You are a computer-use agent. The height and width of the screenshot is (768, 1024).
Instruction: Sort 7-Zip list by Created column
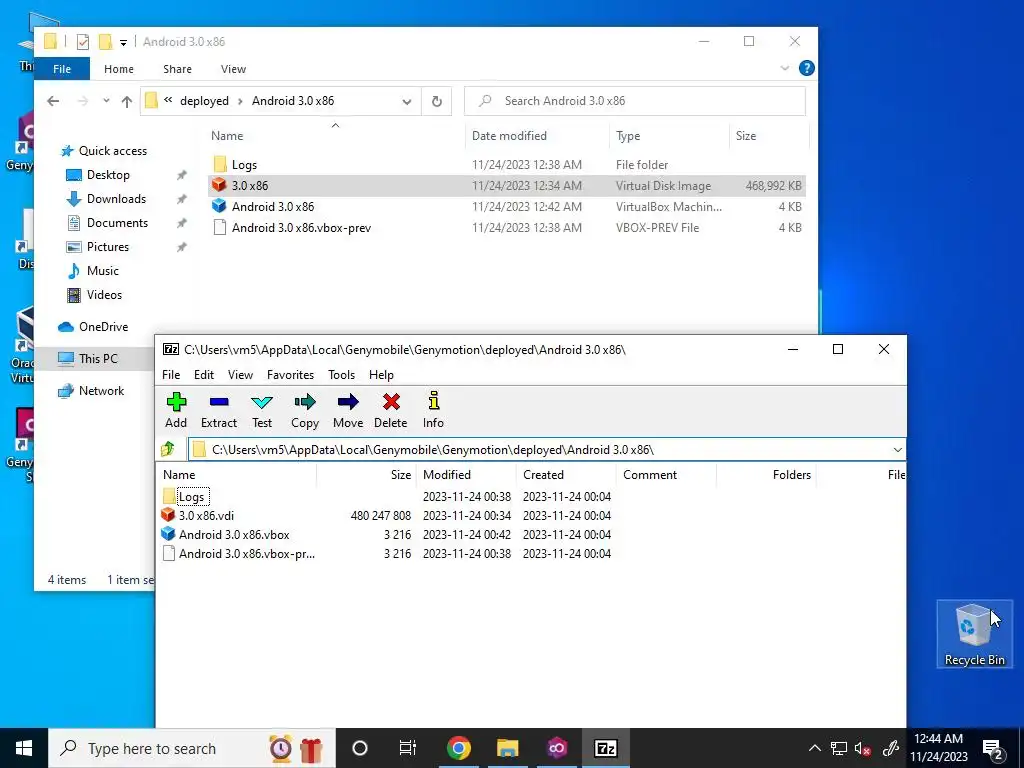[543, 475]
